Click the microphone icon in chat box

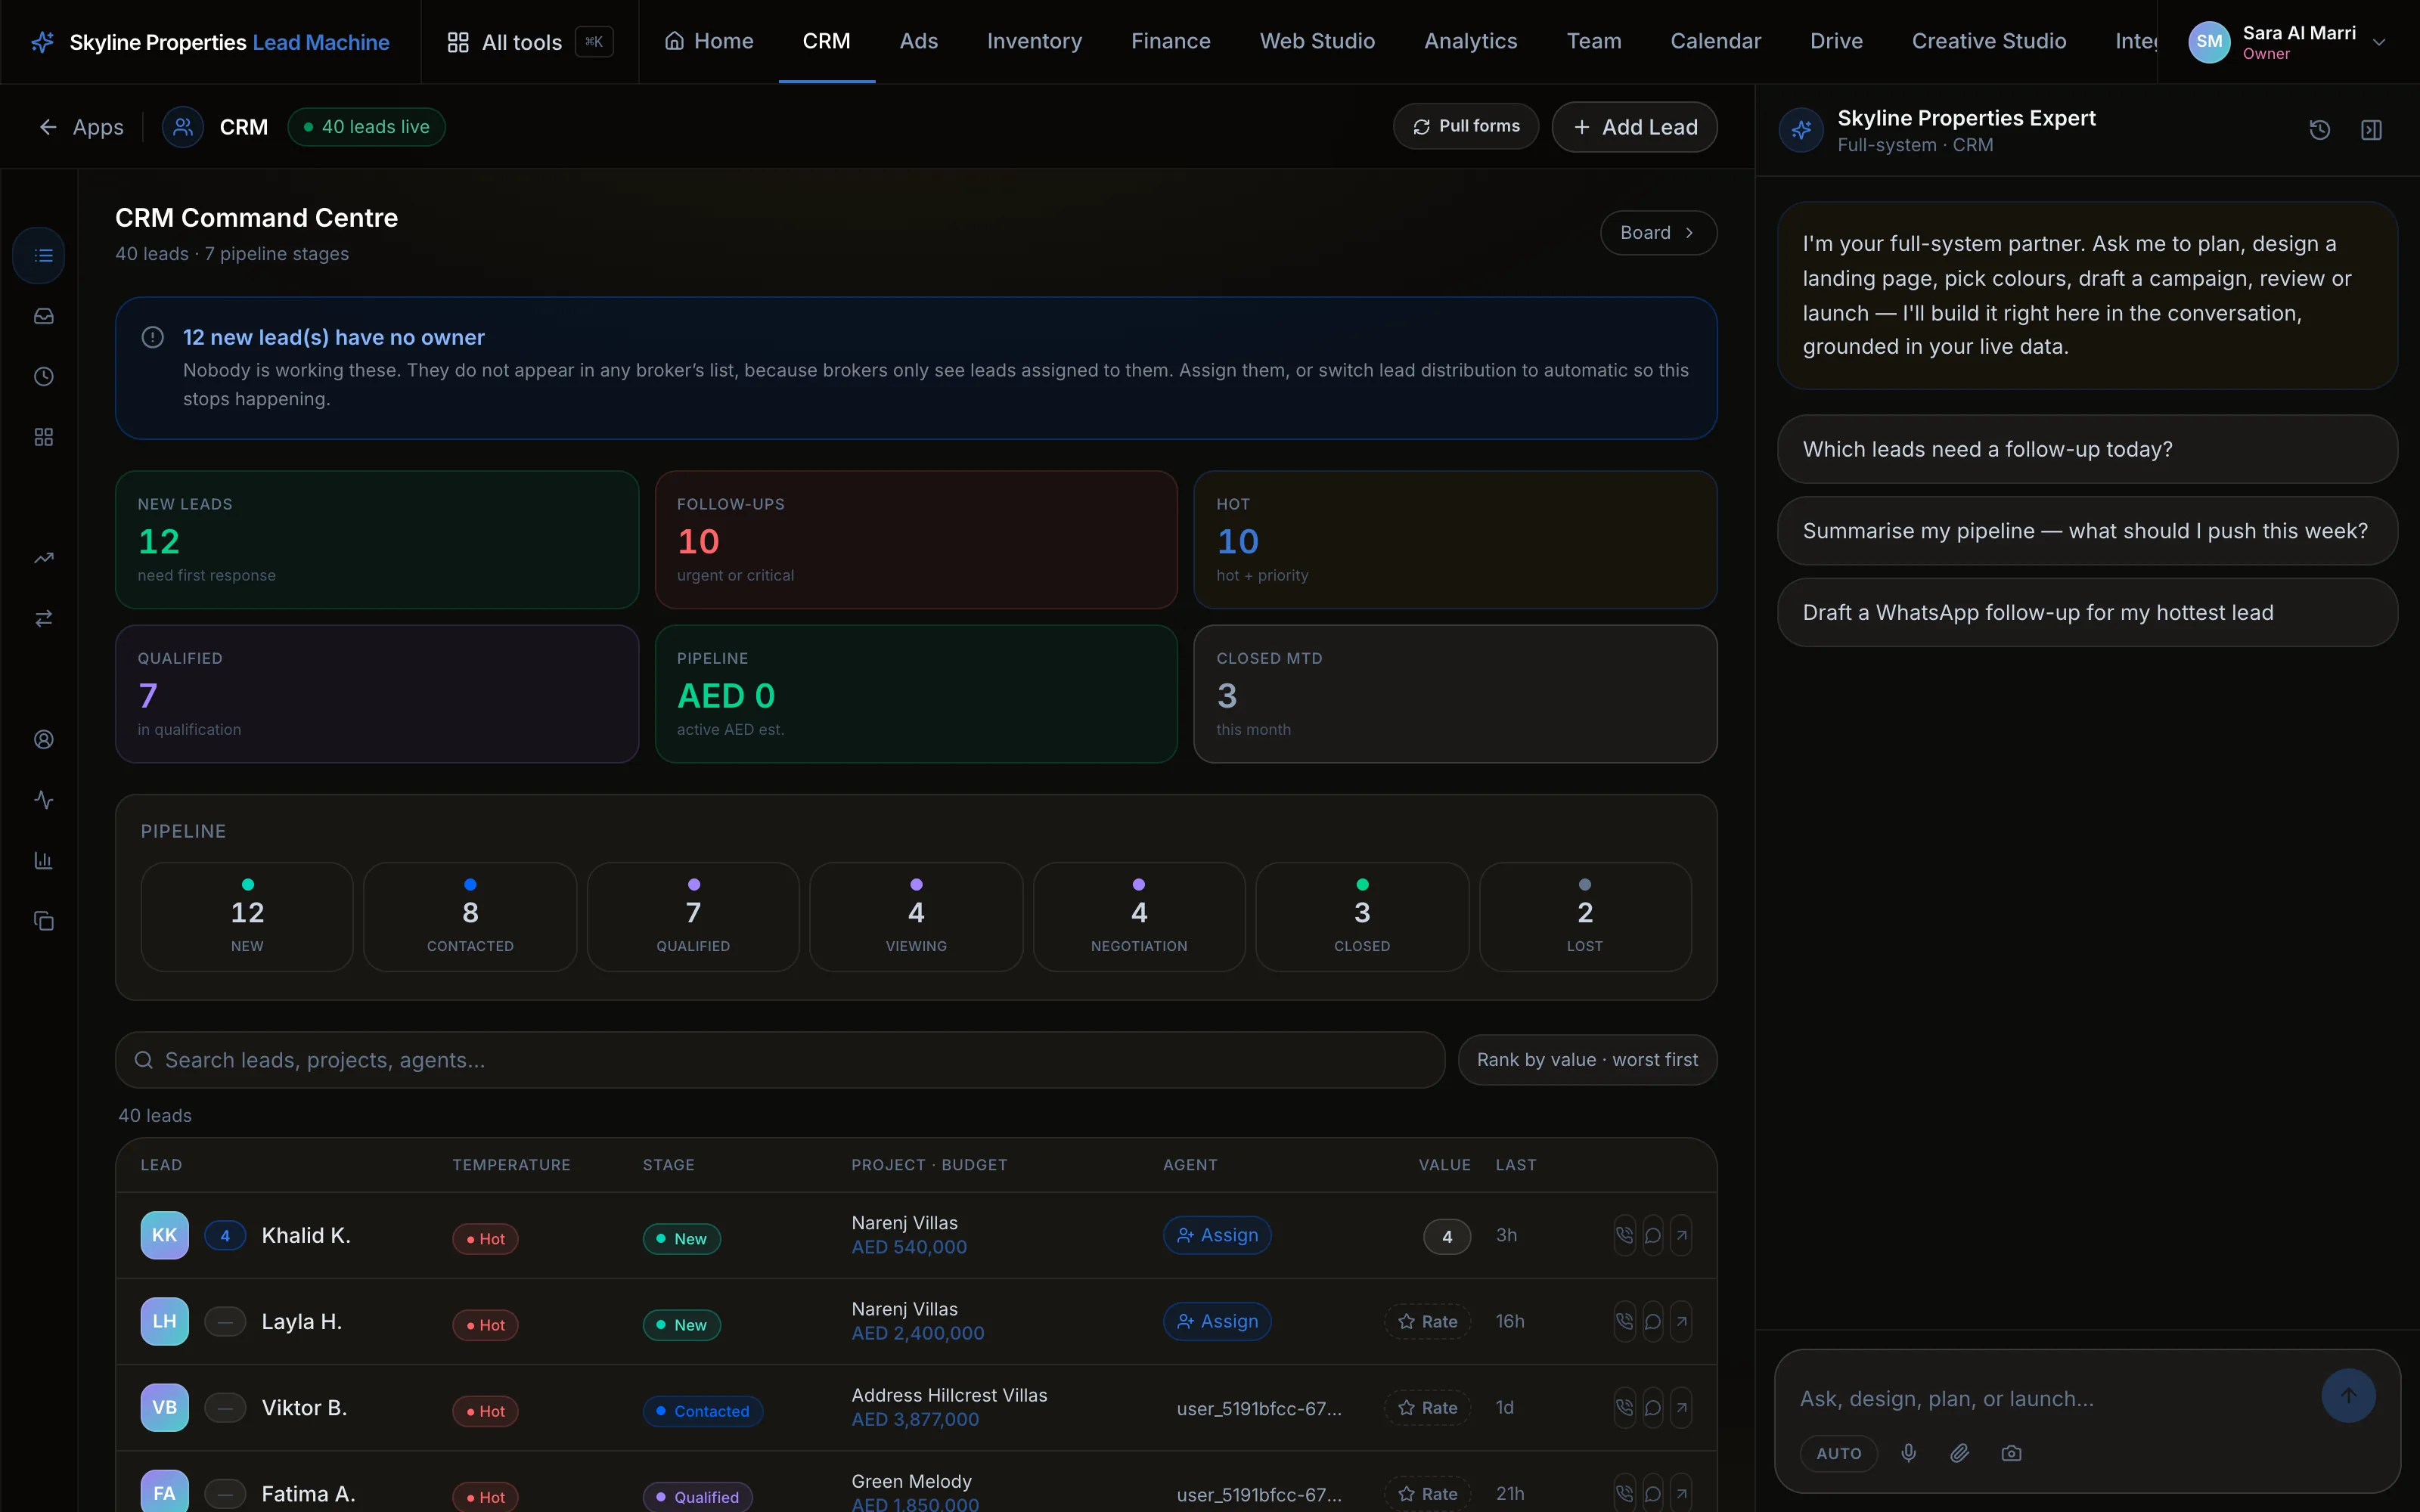[x=1909, y=1453]
